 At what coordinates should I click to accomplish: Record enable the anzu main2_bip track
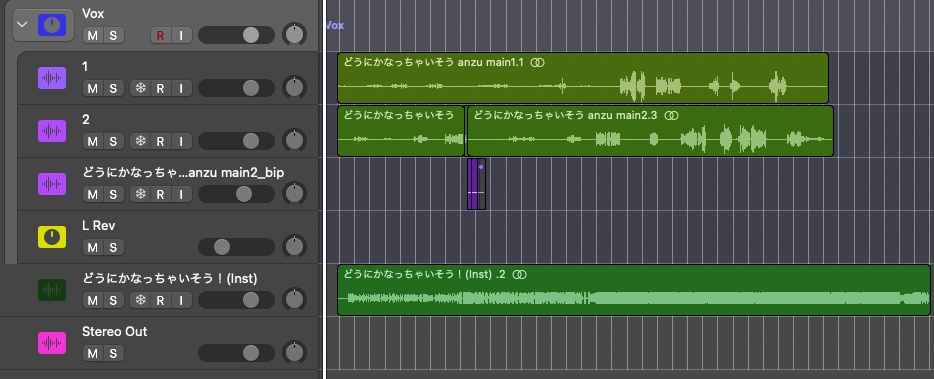(x=160, y=194)
